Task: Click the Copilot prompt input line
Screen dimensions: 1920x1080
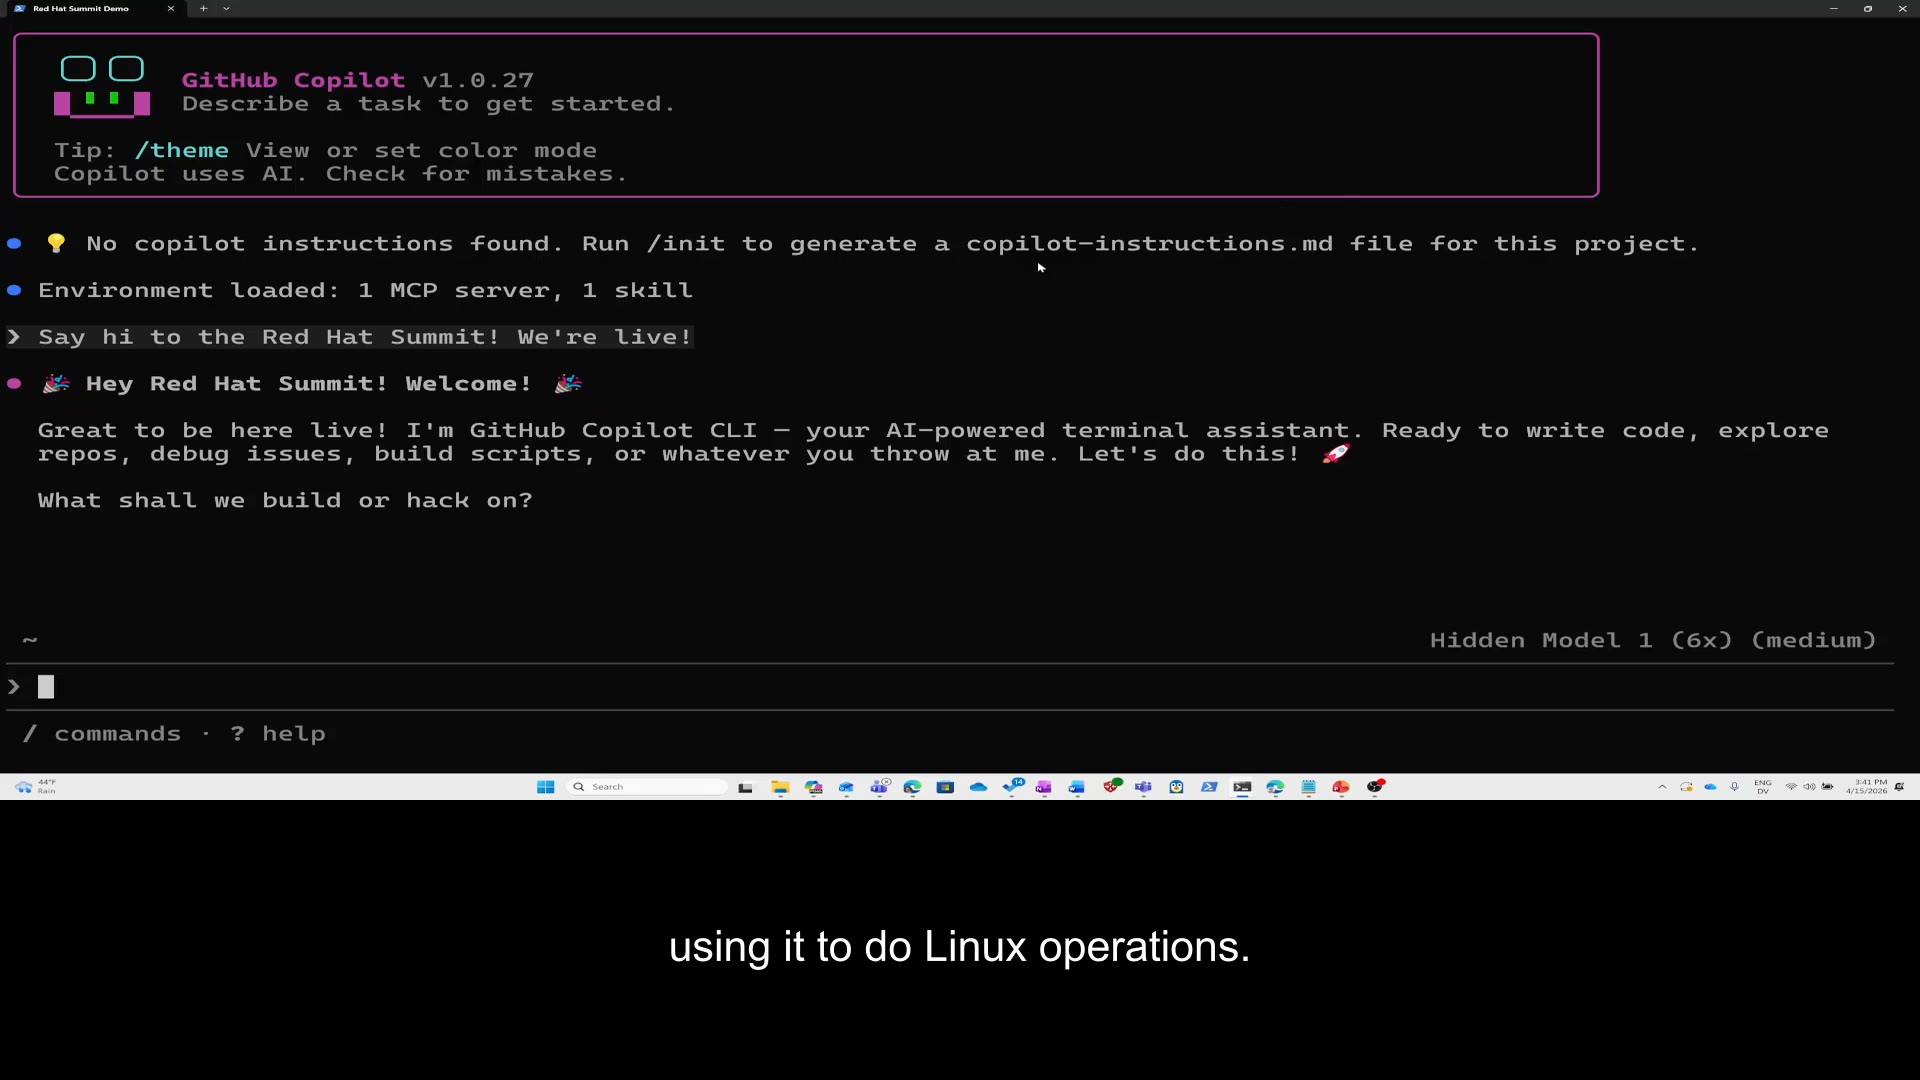Action: (950, 687)
